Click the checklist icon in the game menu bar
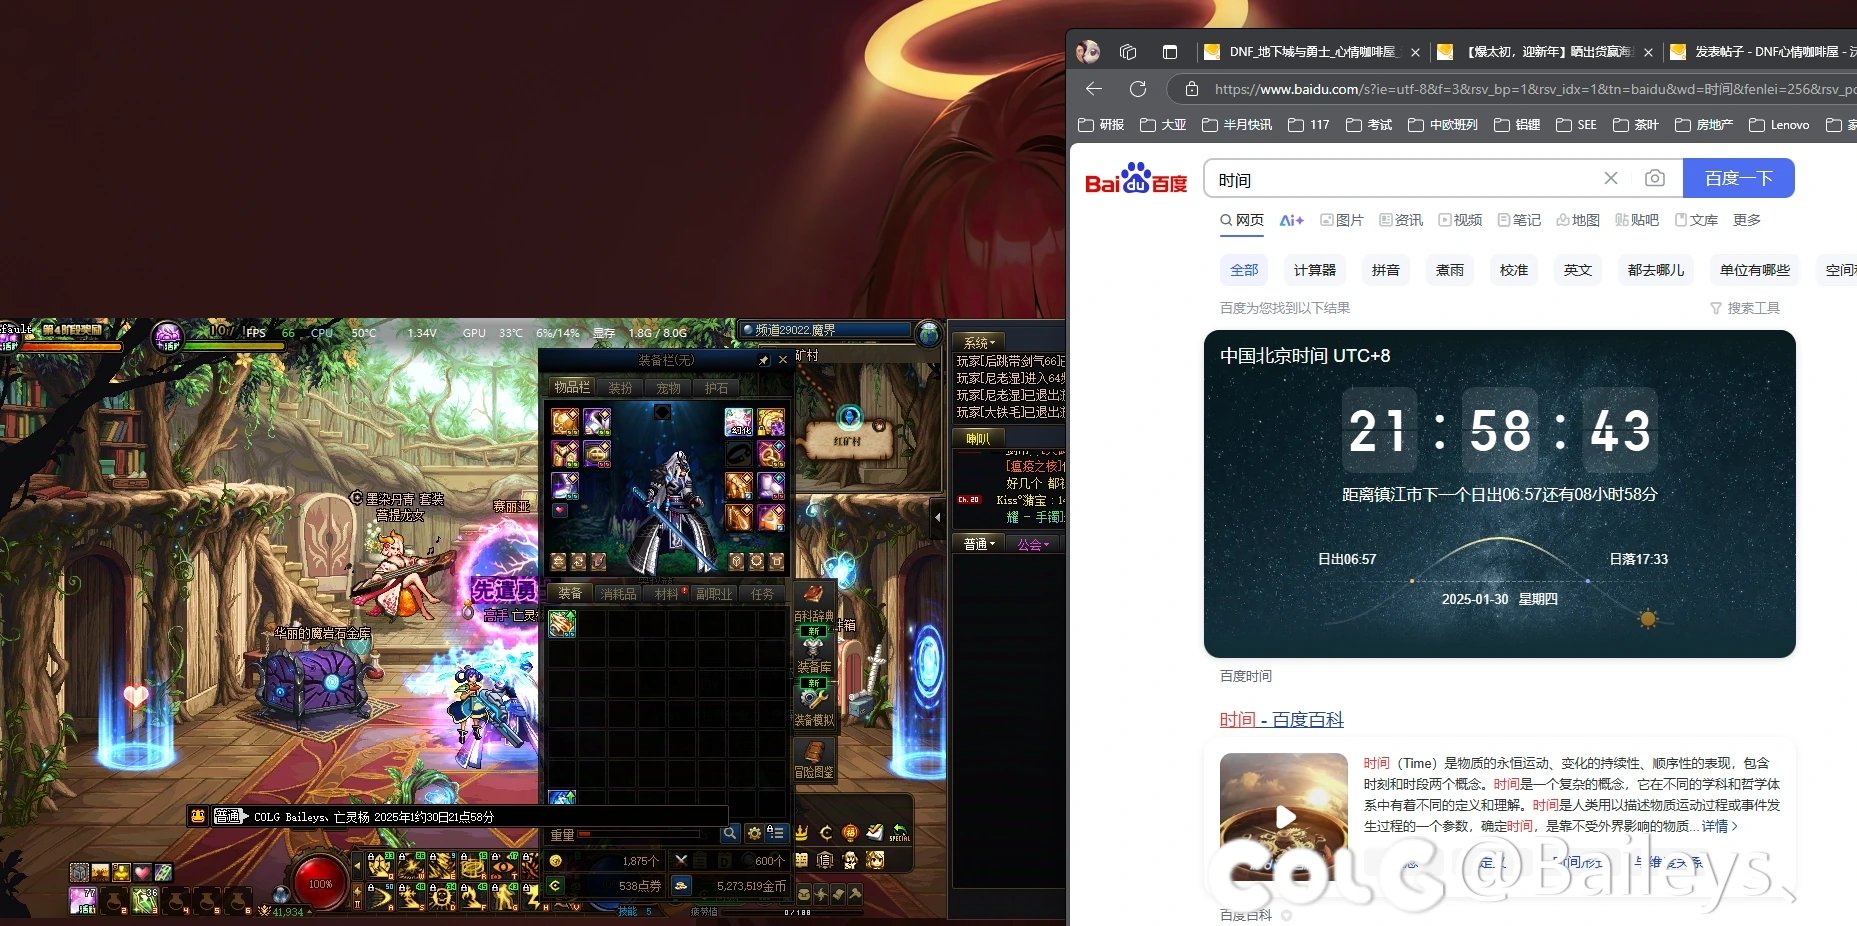Image resolution: width=1857 pixels, height=926 pixels. 875,833
